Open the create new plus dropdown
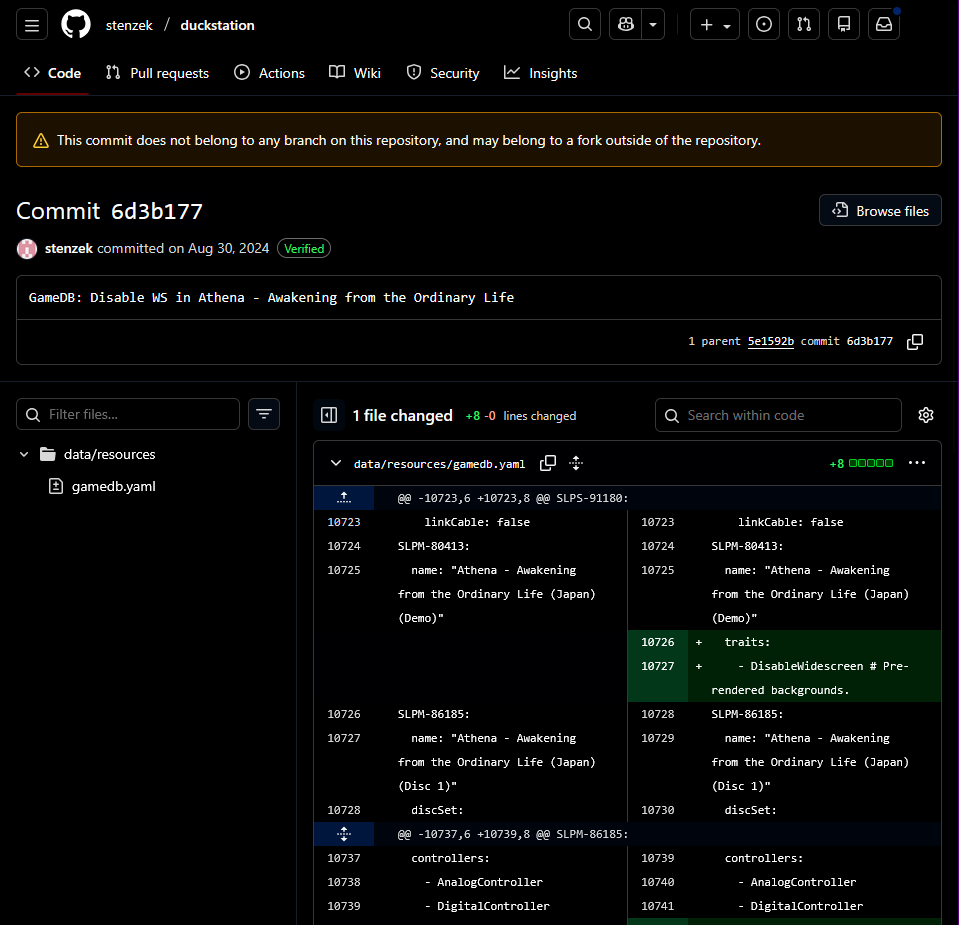Viewport: 960px width, 925px height. point(714,25)
